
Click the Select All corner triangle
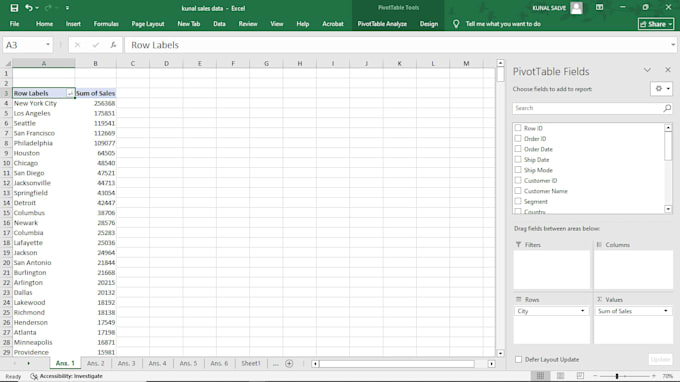point(7,63)
